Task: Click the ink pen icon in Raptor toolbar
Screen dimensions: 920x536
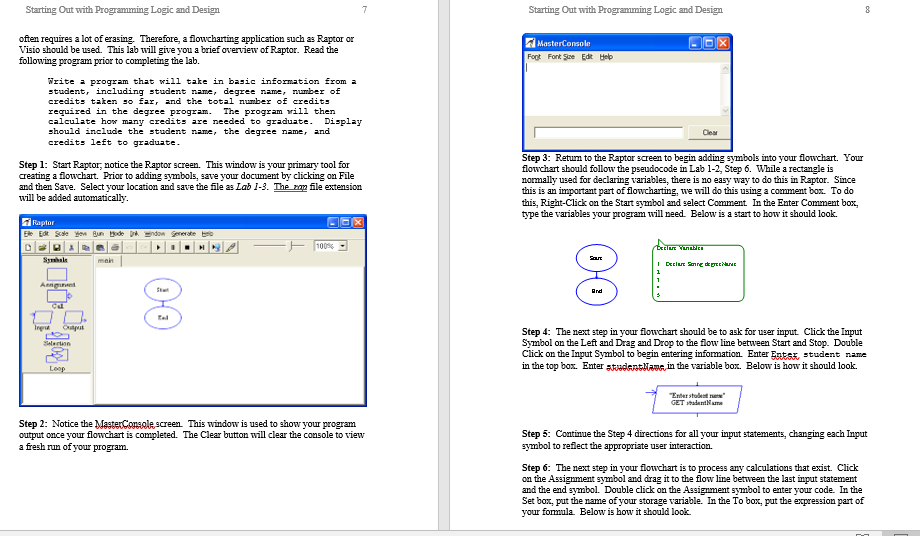Action: (231, 247)
